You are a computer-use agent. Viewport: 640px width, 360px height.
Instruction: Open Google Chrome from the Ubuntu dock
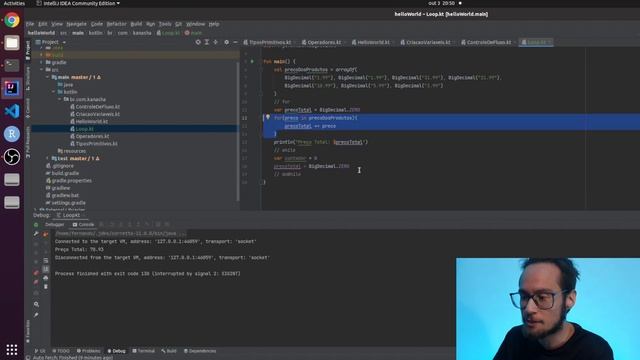coord(12,20)
